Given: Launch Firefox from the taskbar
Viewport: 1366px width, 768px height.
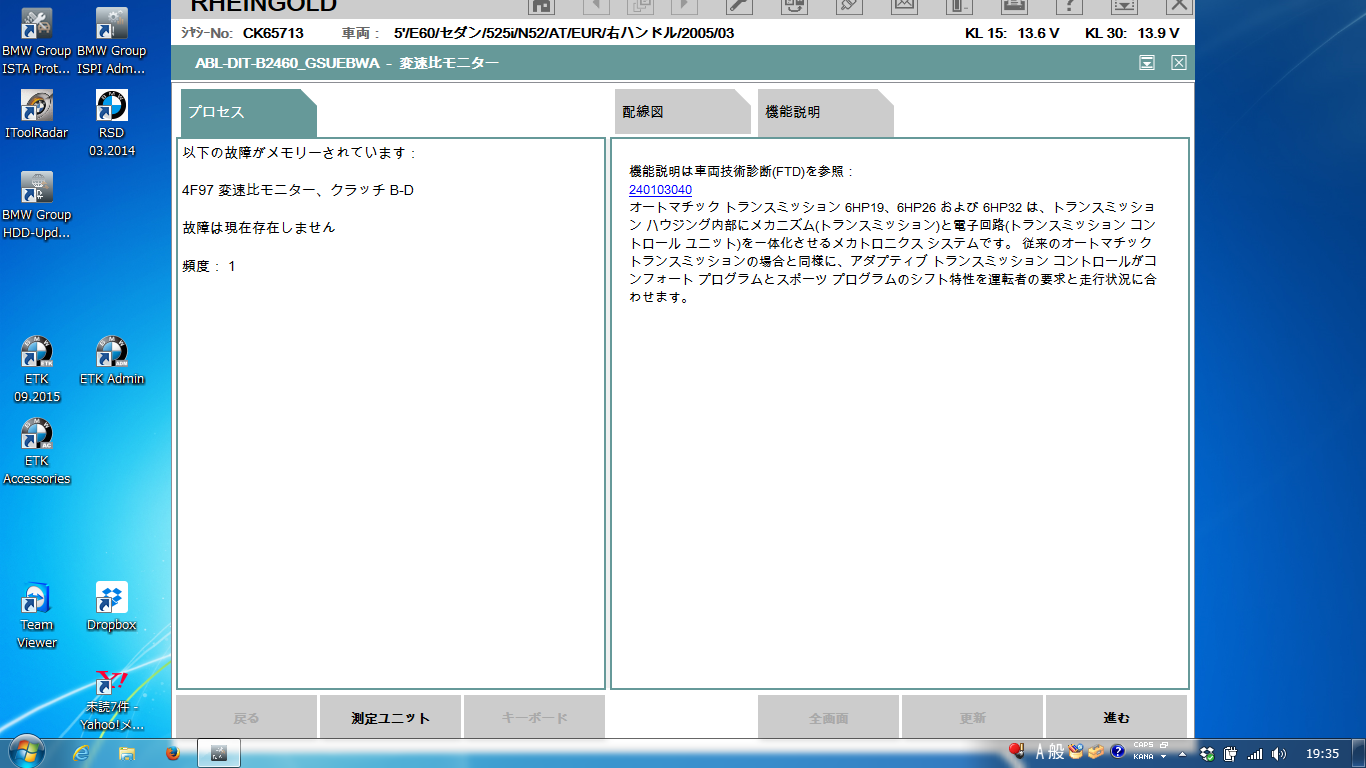Looking at the screenshot, I should 172,753.
